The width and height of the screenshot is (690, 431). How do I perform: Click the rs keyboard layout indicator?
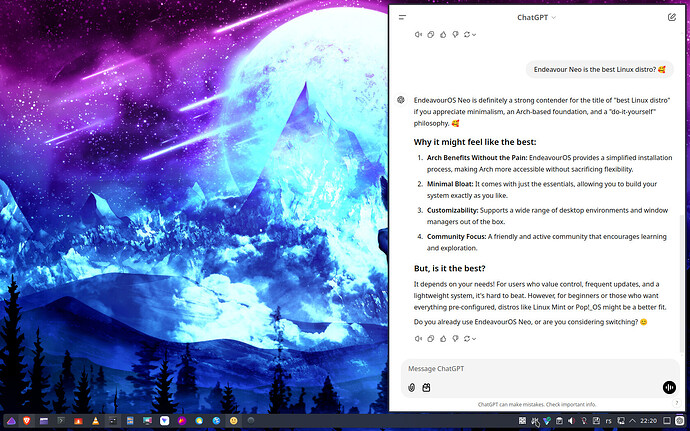click(608, 421)
